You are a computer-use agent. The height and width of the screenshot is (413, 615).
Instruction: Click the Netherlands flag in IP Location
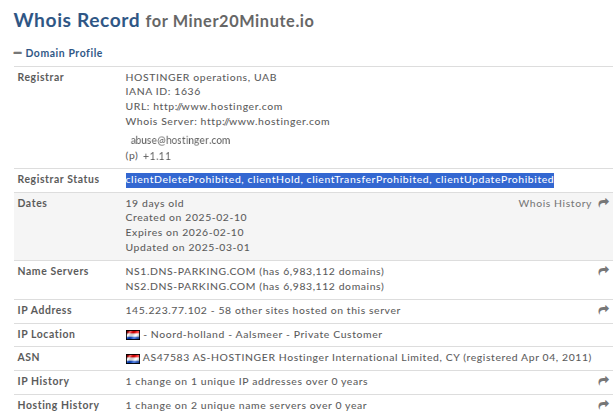[133, 335]
